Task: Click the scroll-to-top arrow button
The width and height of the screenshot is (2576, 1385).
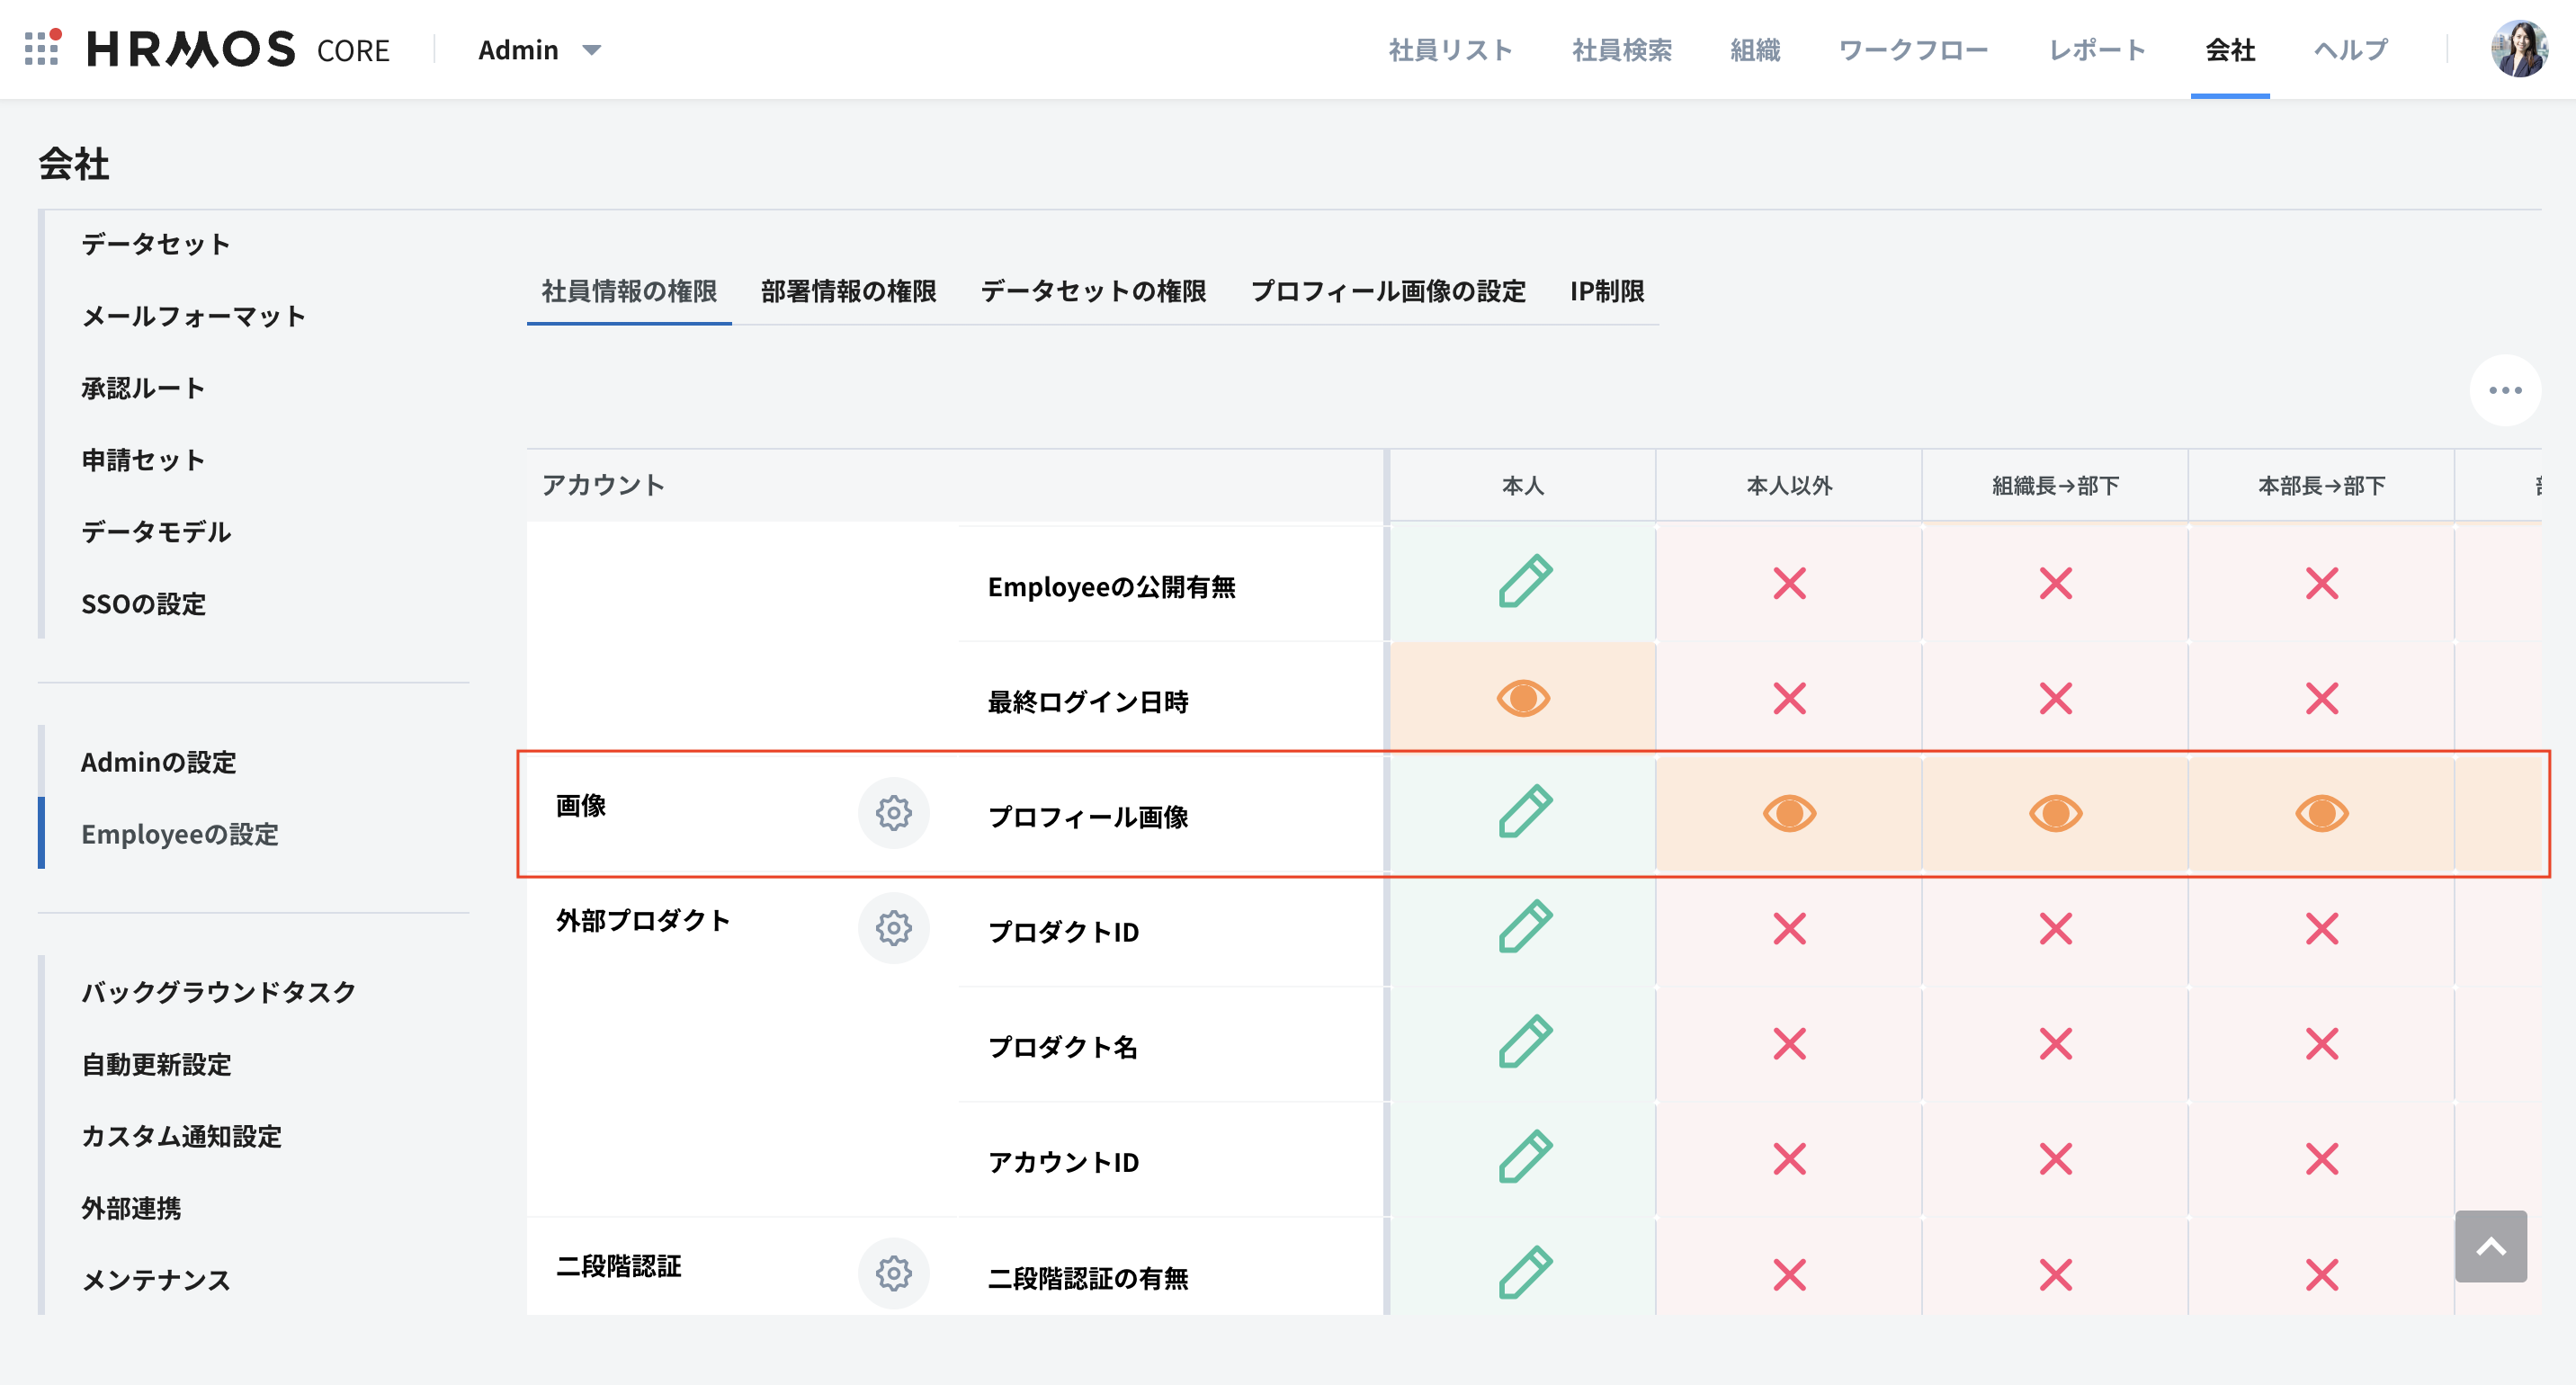Action: coord(2490,1246)
